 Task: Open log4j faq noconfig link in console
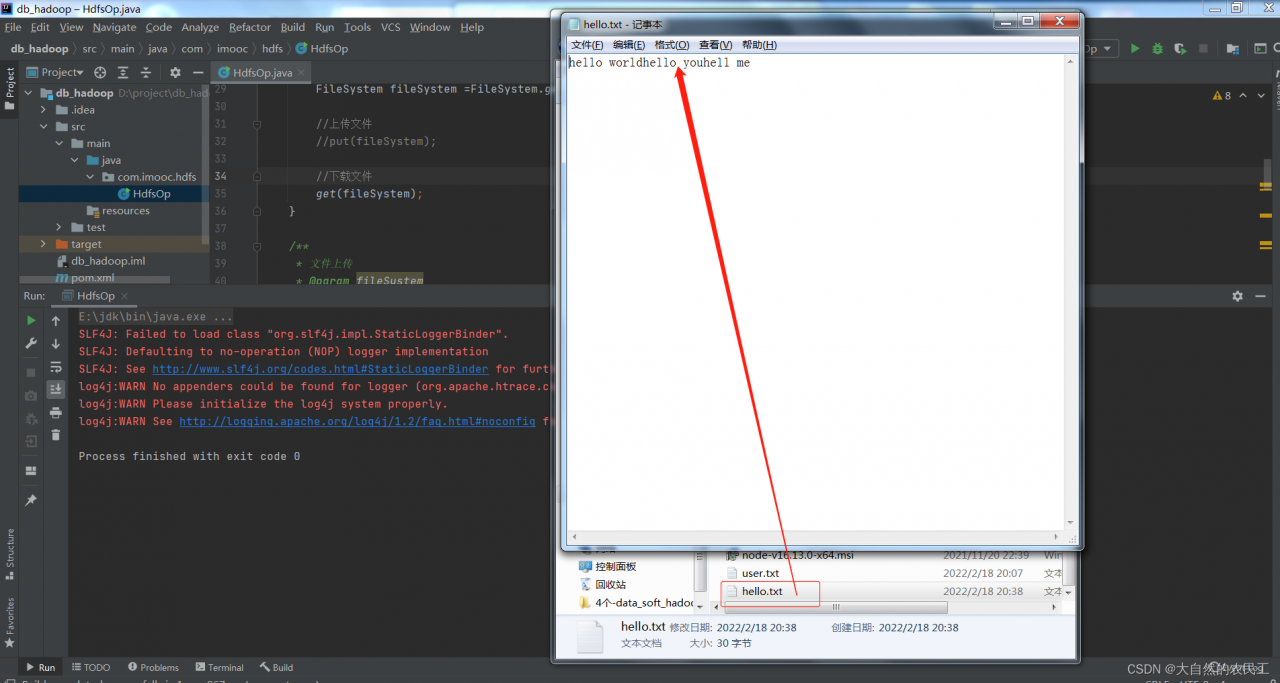click(357, 421)
